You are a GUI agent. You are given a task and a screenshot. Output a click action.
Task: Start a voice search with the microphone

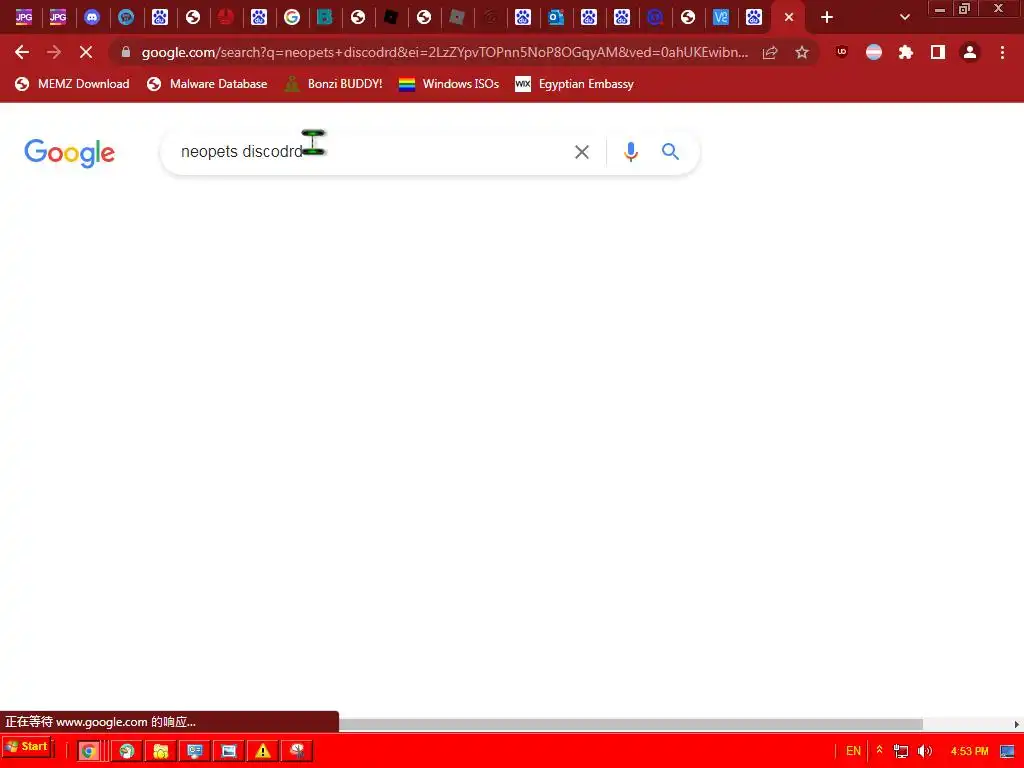click(630, 152)
